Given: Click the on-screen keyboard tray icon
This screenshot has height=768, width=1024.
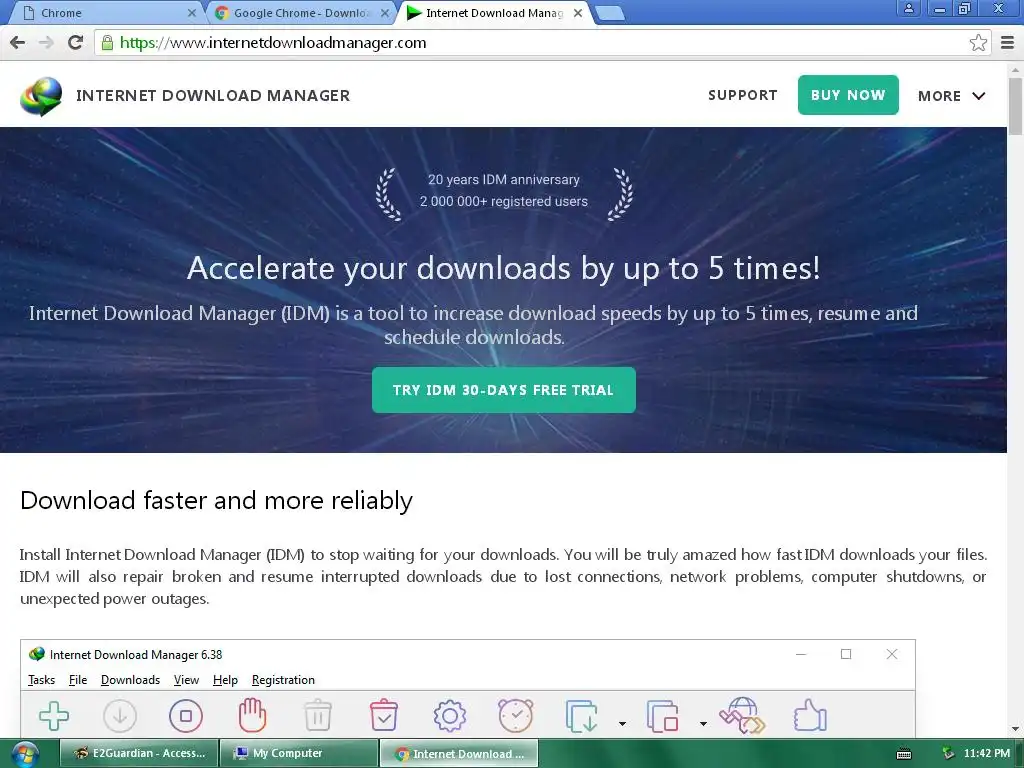Looking at the screenshot, I should tap(904, 754).
